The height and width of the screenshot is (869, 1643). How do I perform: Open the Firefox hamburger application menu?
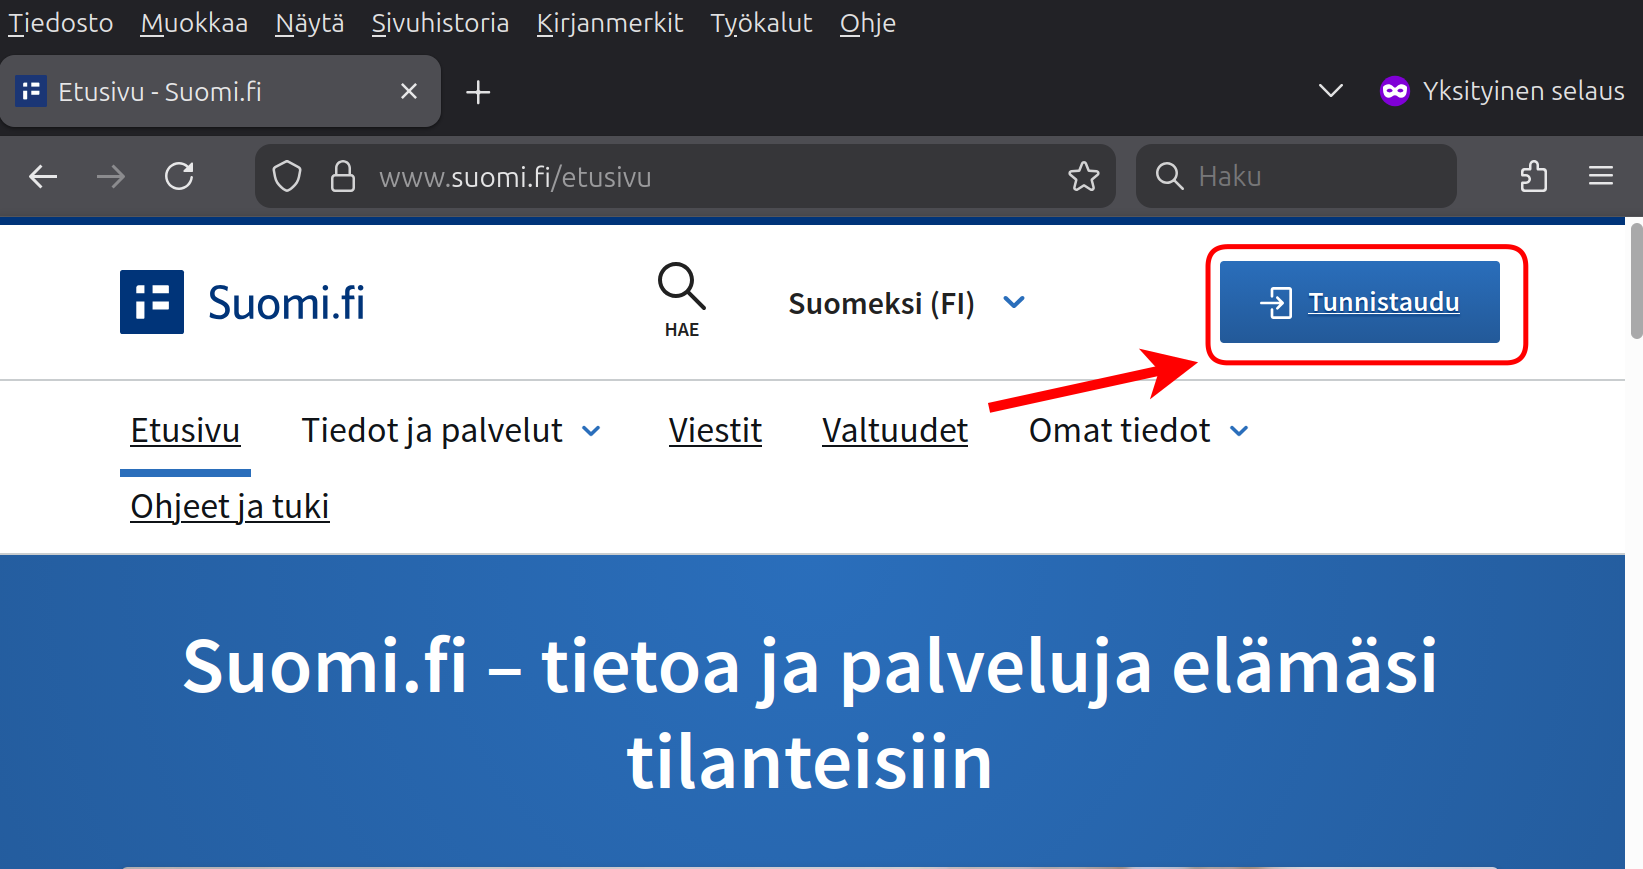1600,177
